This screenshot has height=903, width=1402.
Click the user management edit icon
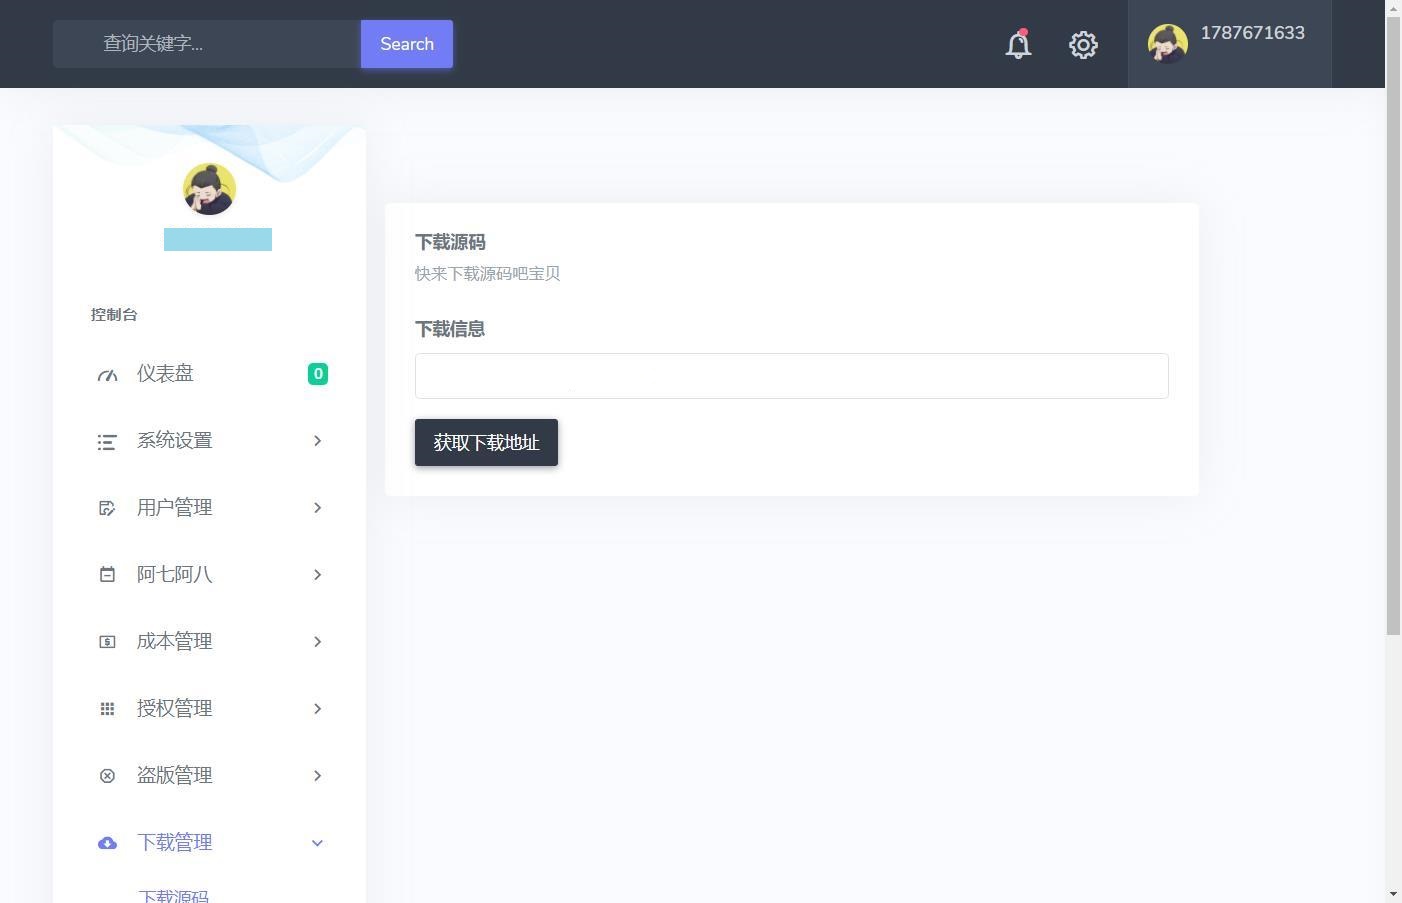(107, 508)
